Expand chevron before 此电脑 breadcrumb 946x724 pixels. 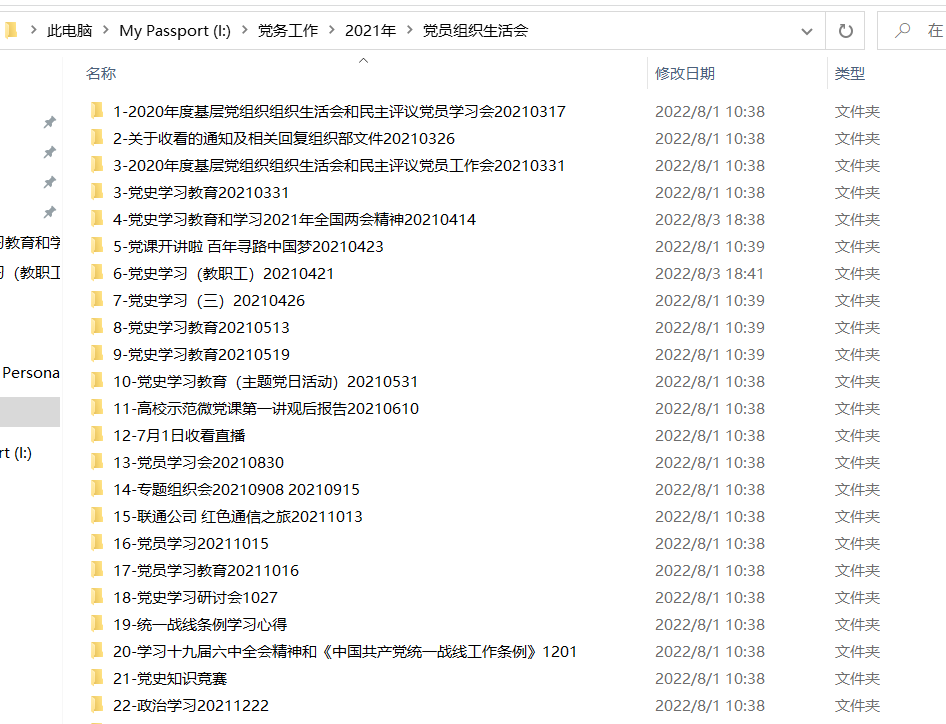(33, 30)
